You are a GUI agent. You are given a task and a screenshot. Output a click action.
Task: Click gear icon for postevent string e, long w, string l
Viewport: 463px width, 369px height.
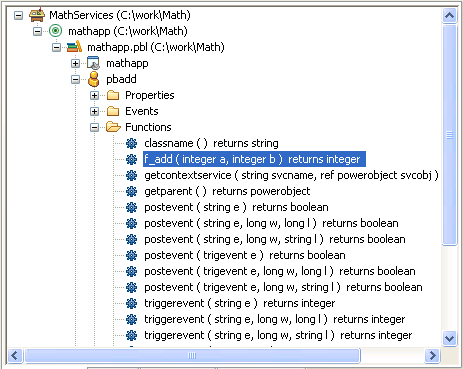click(132, 239)
